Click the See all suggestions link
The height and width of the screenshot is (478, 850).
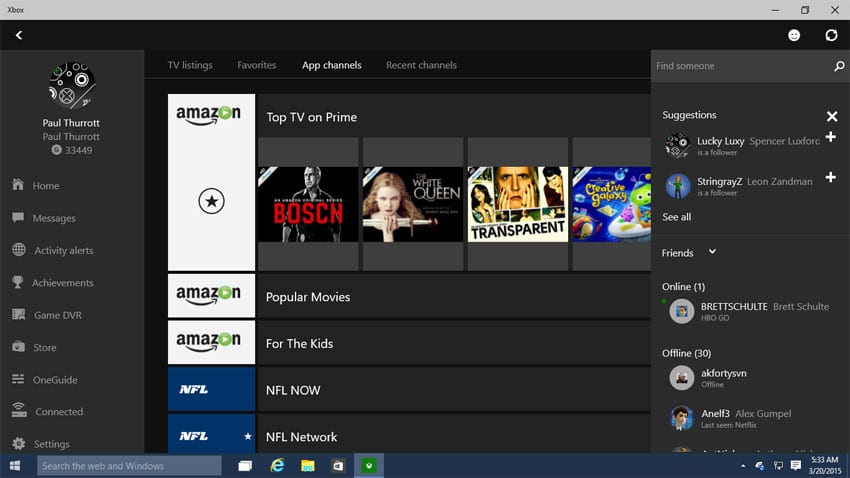[676, 217]
